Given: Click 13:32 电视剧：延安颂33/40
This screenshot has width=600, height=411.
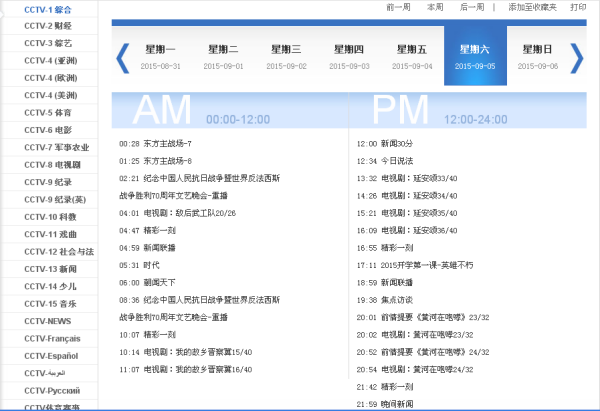Looking at the screenshot, I should [407, 178].
